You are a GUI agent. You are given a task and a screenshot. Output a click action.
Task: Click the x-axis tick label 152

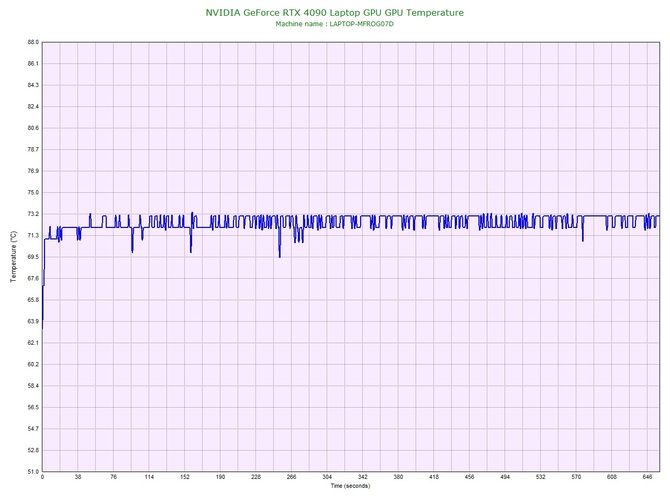coord(185,477)
